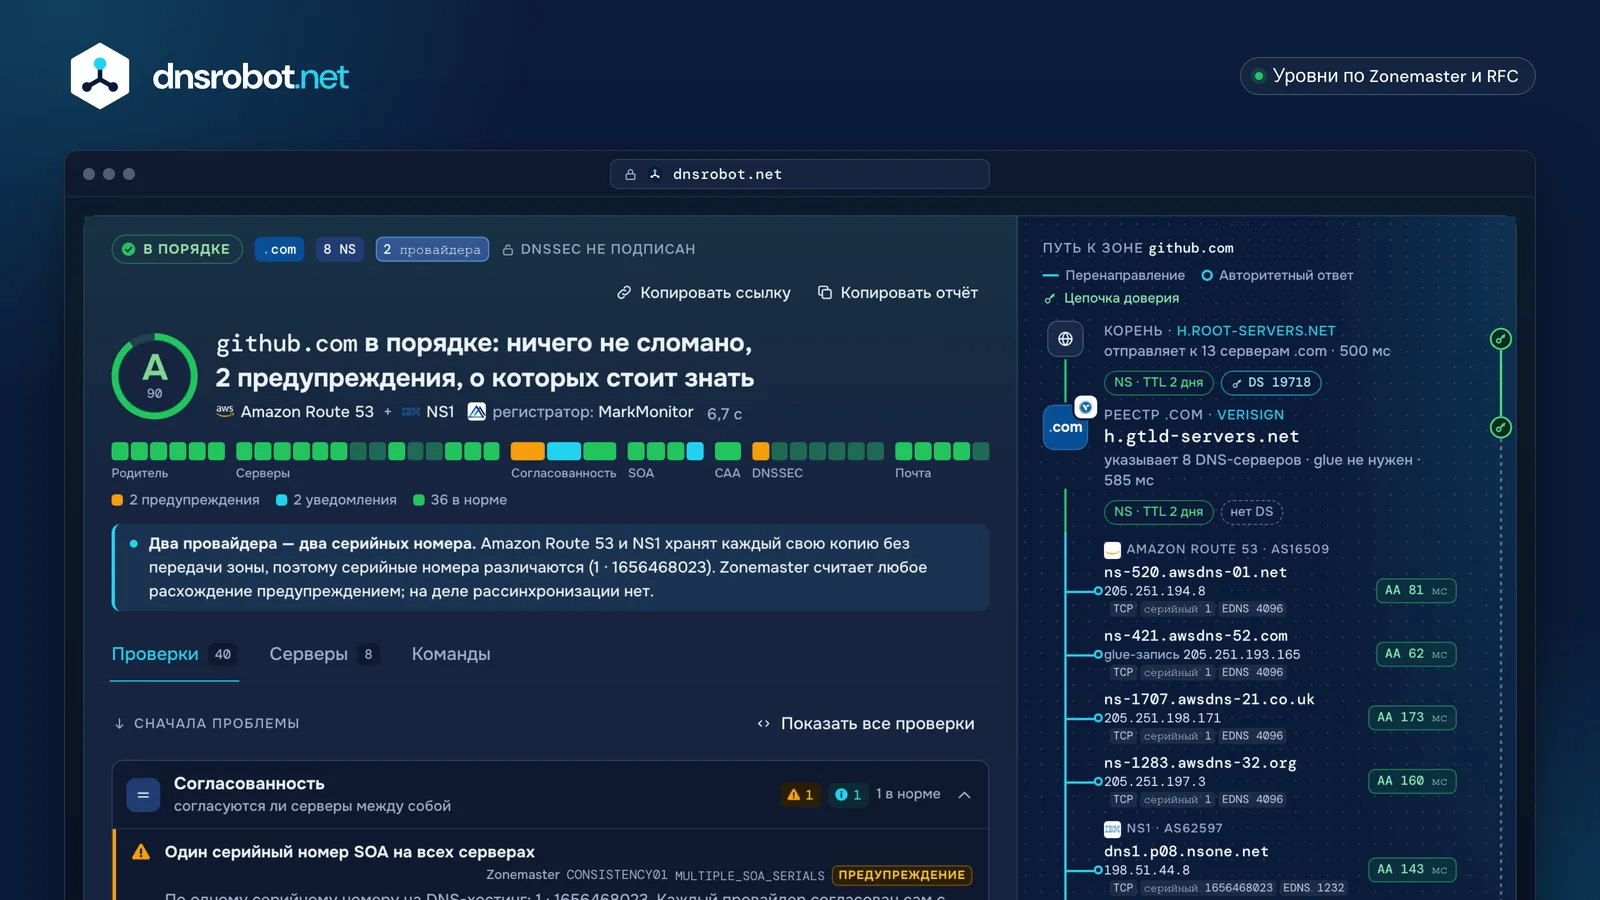Click the .com TLD badge

click(280, 249)
